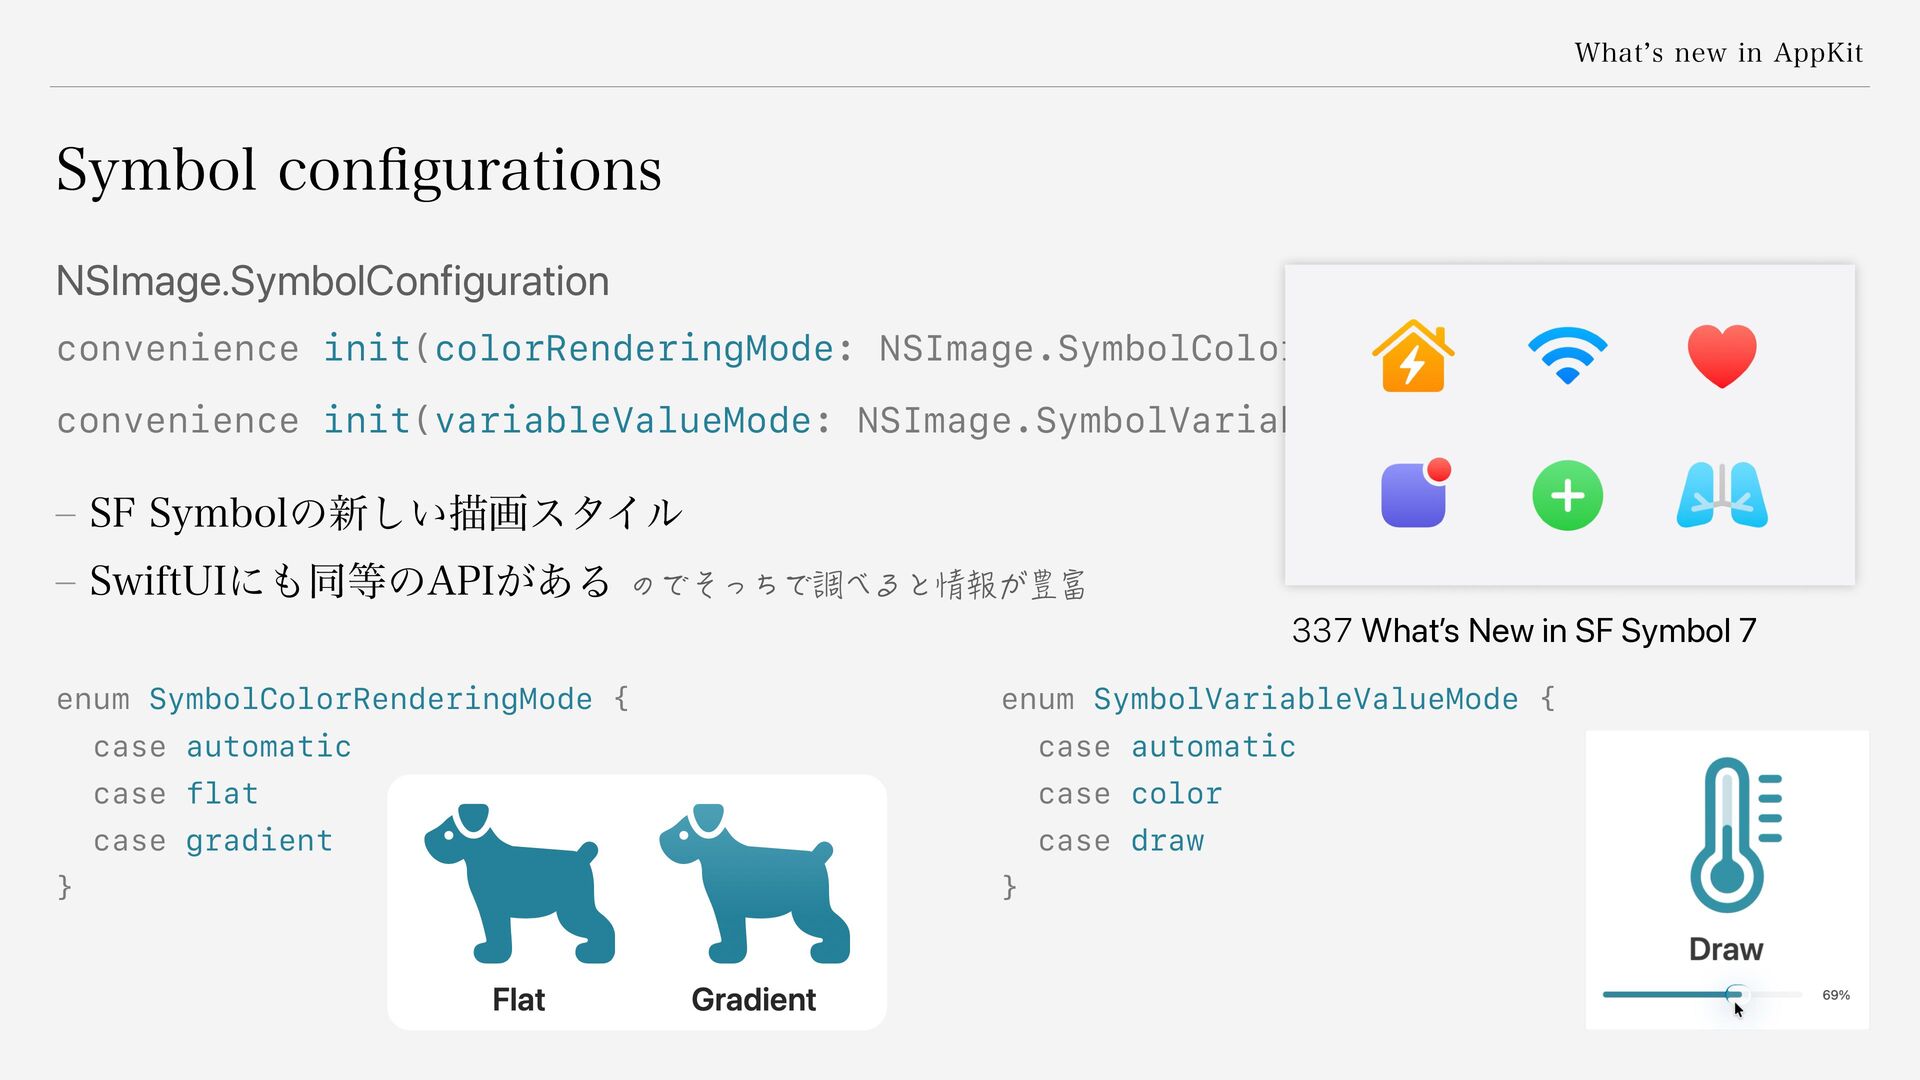
Task: Click the 'Symbol configurations' slide title
Action: [359, 169]
